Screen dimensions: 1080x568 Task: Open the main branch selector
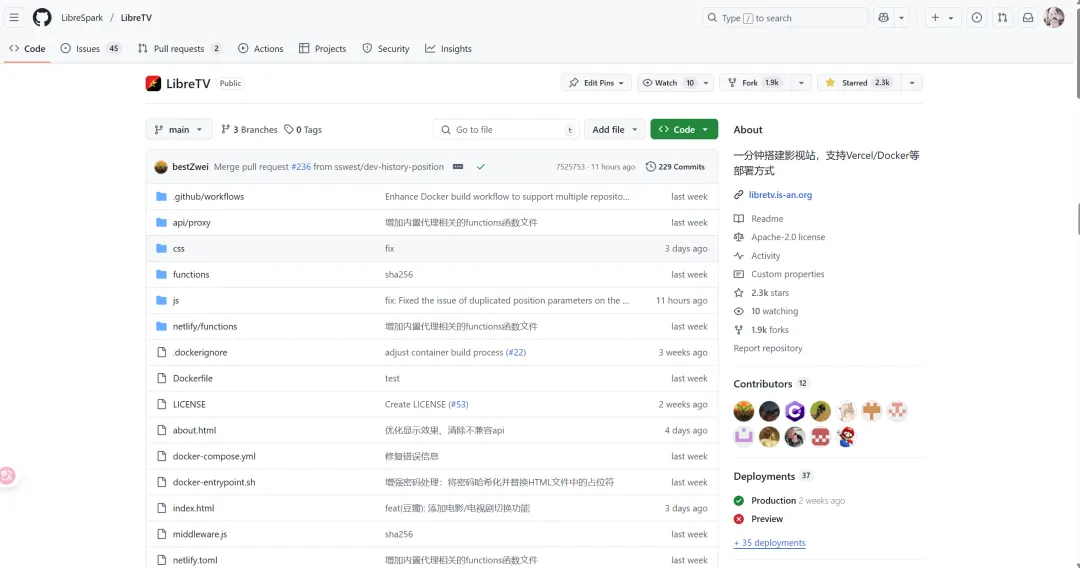tap(179, 129)
